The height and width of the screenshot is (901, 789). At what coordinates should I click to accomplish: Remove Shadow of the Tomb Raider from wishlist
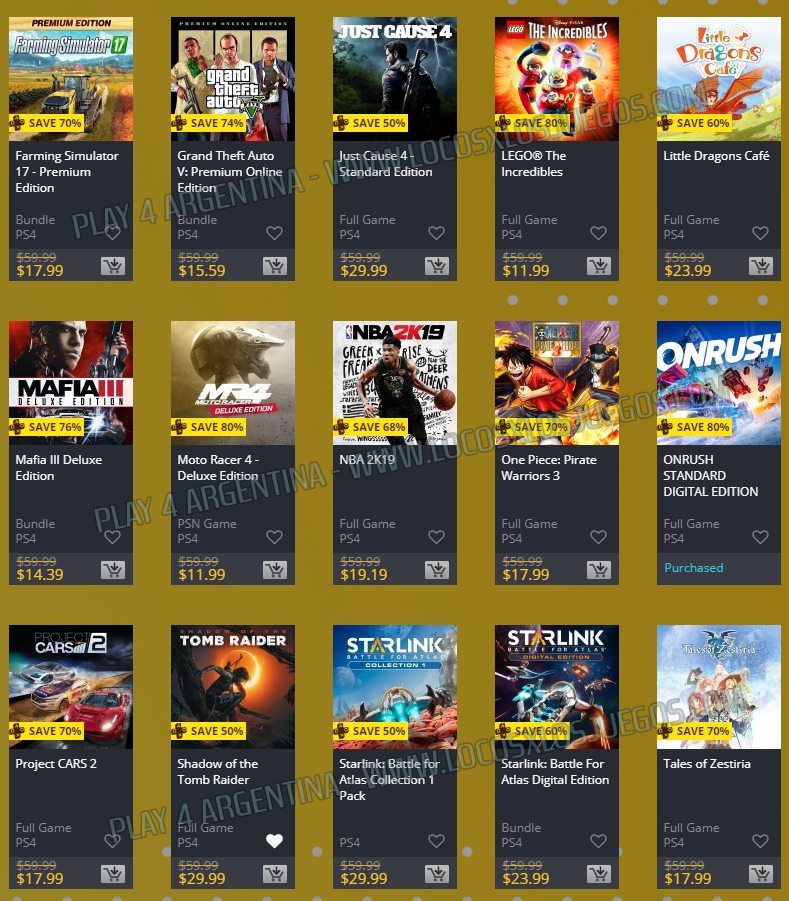tap(275, 841)
